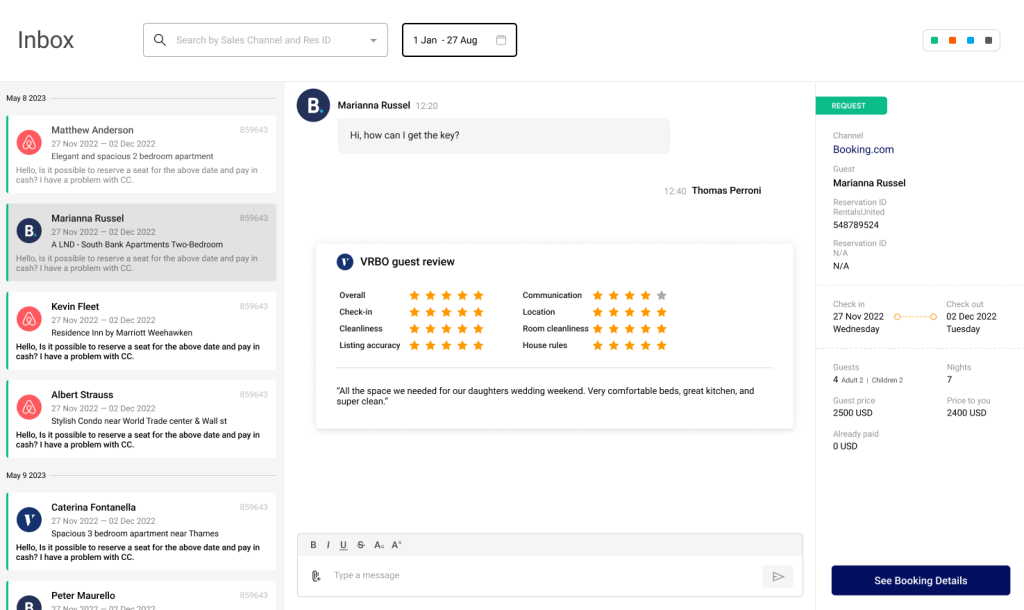Send the message with the arrow button
The image size is (1024, 610).
(778, 576)
